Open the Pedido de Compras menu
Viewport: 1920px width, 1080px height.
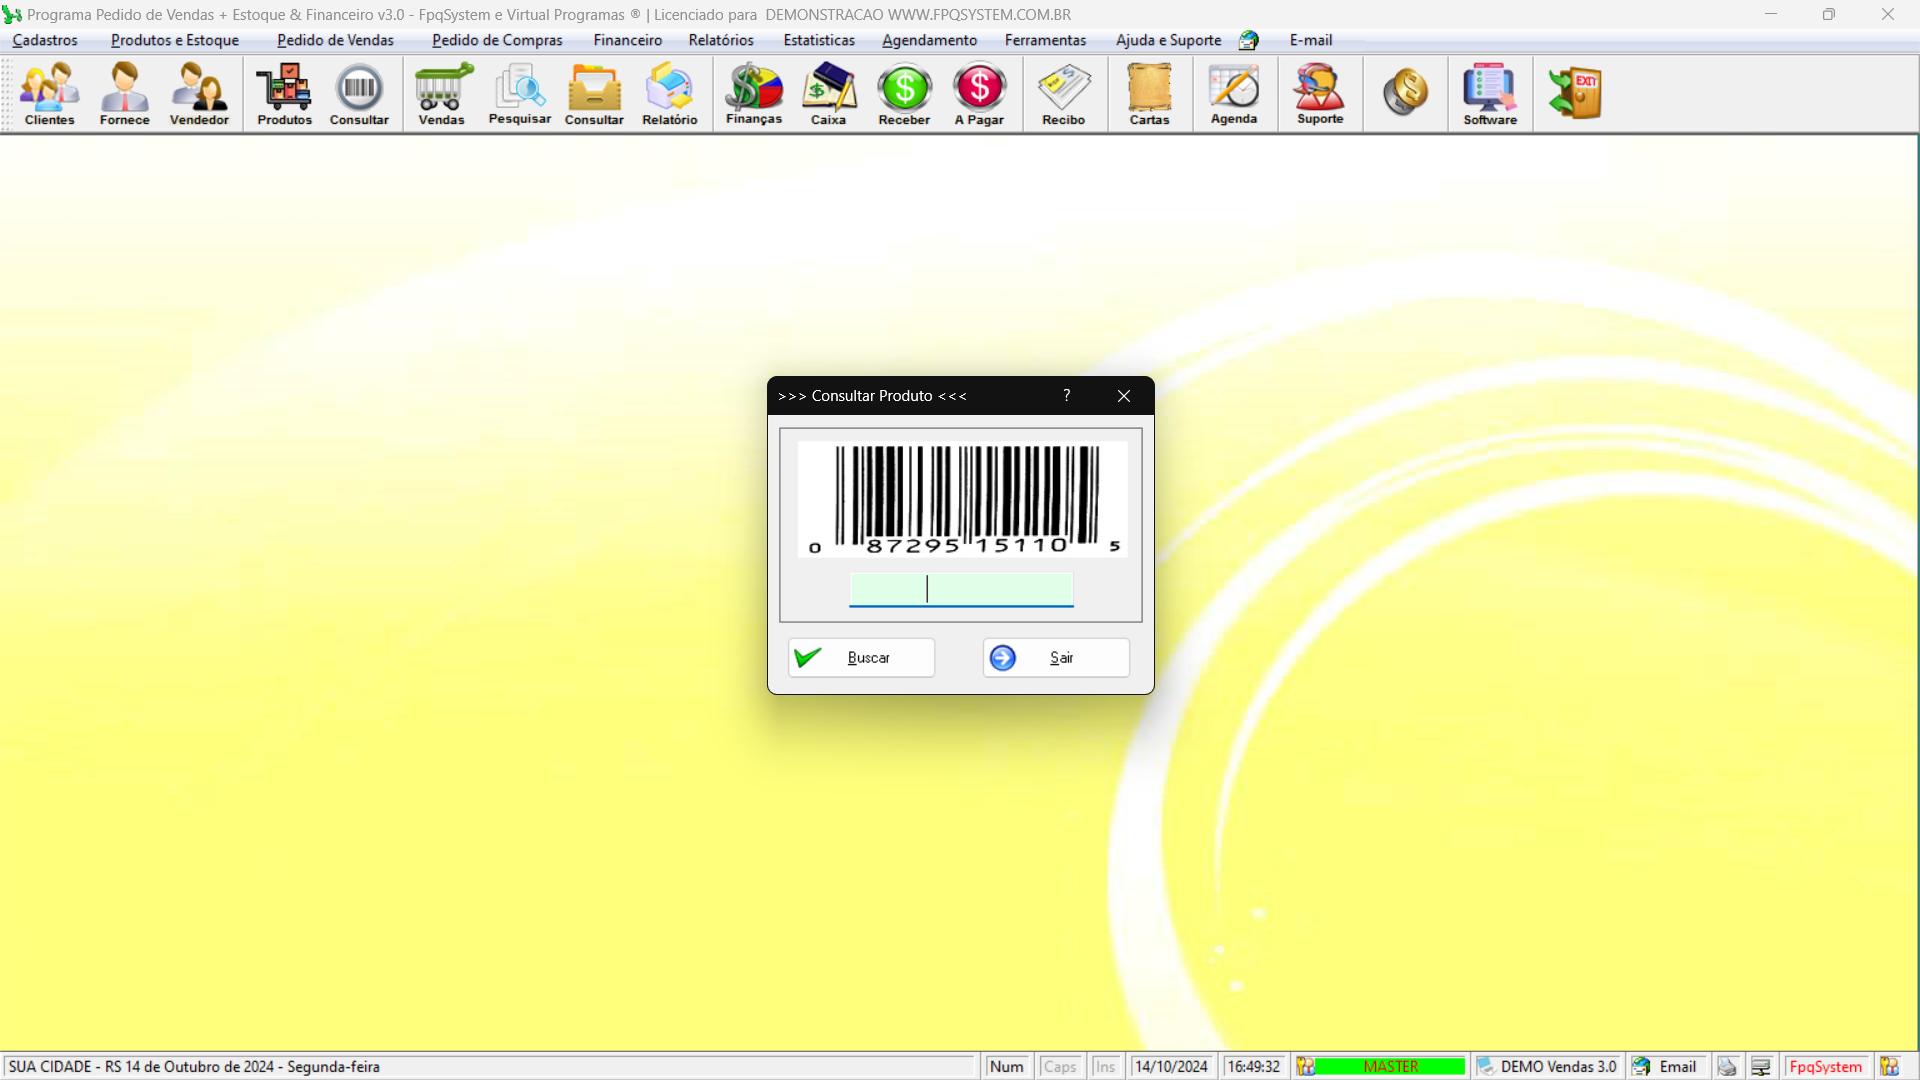point(497,40)
